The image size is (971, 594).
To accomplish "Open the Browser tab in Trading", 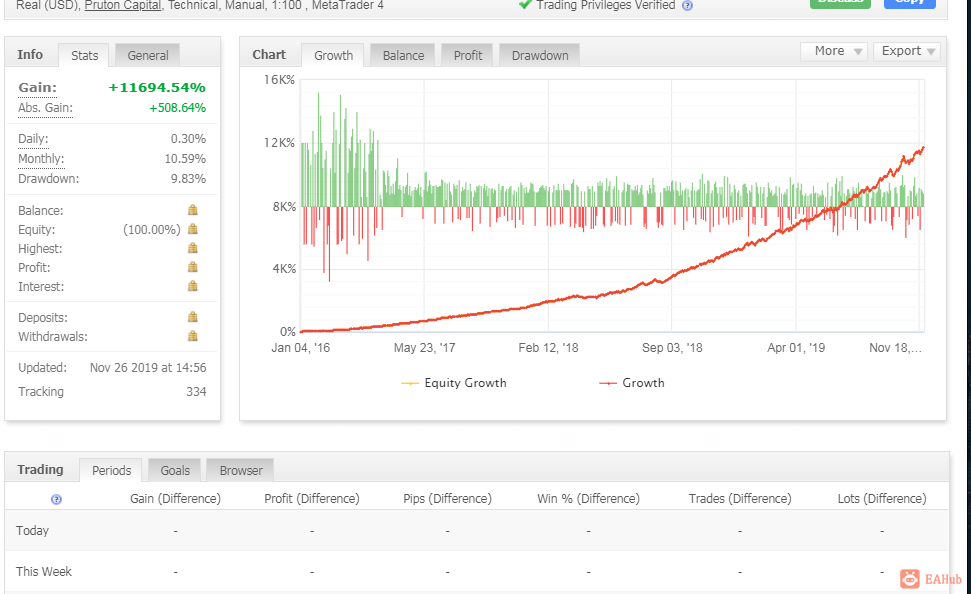I will point(240,470).
